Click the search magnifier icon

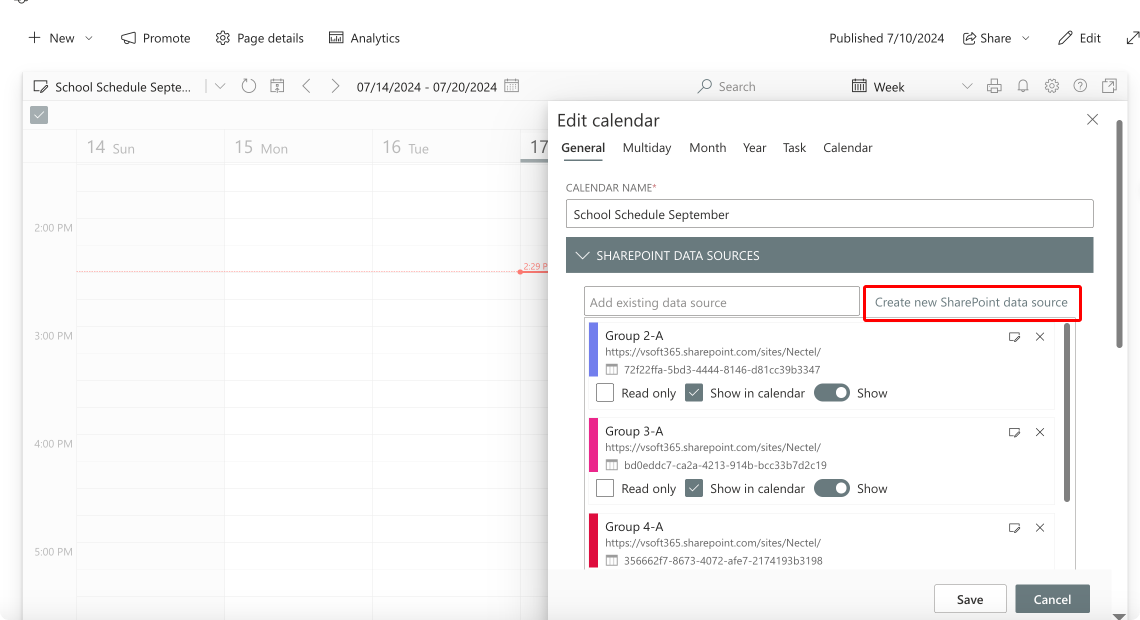pos(705,86)
